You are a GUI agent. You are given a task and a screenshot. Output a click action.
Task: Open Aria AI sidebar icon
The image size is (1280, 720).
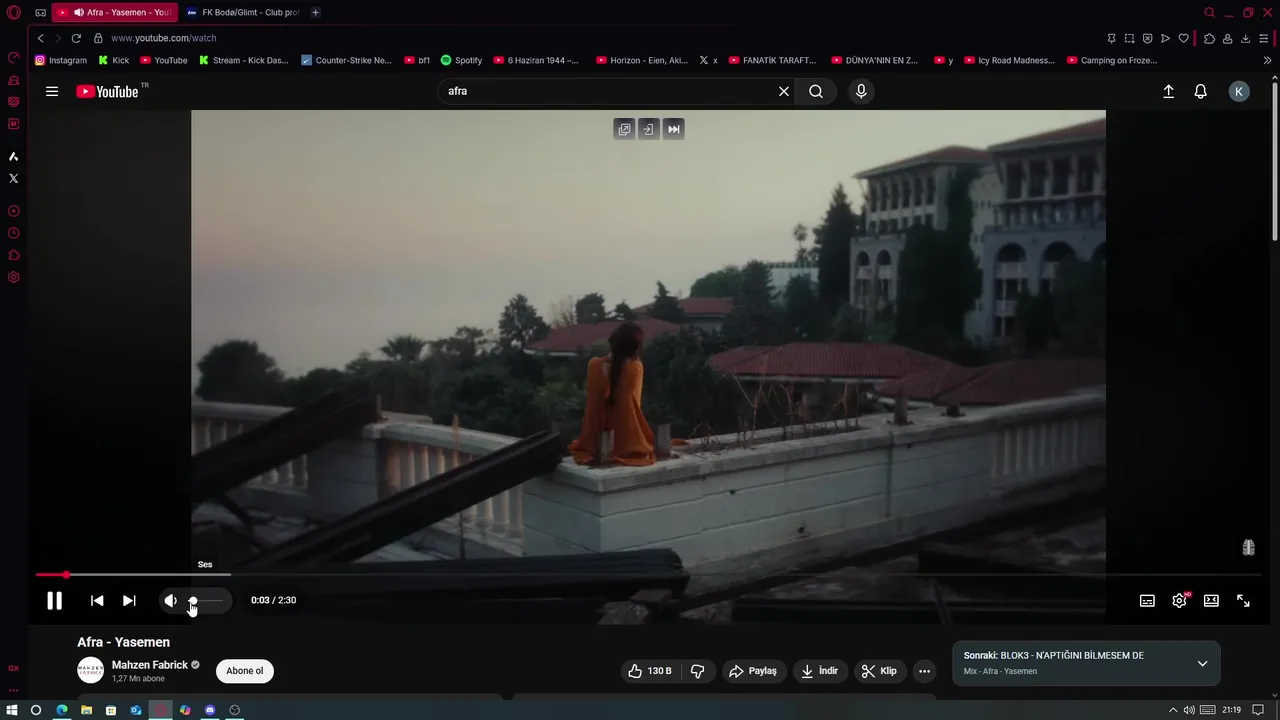click(14, 156)
